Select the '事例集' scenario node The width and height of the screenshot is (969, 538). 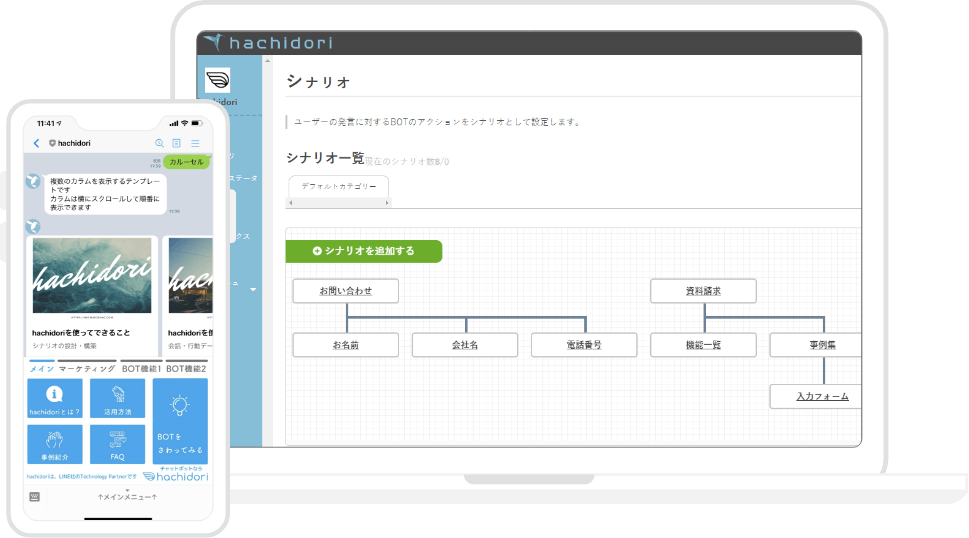click(816, 345)
